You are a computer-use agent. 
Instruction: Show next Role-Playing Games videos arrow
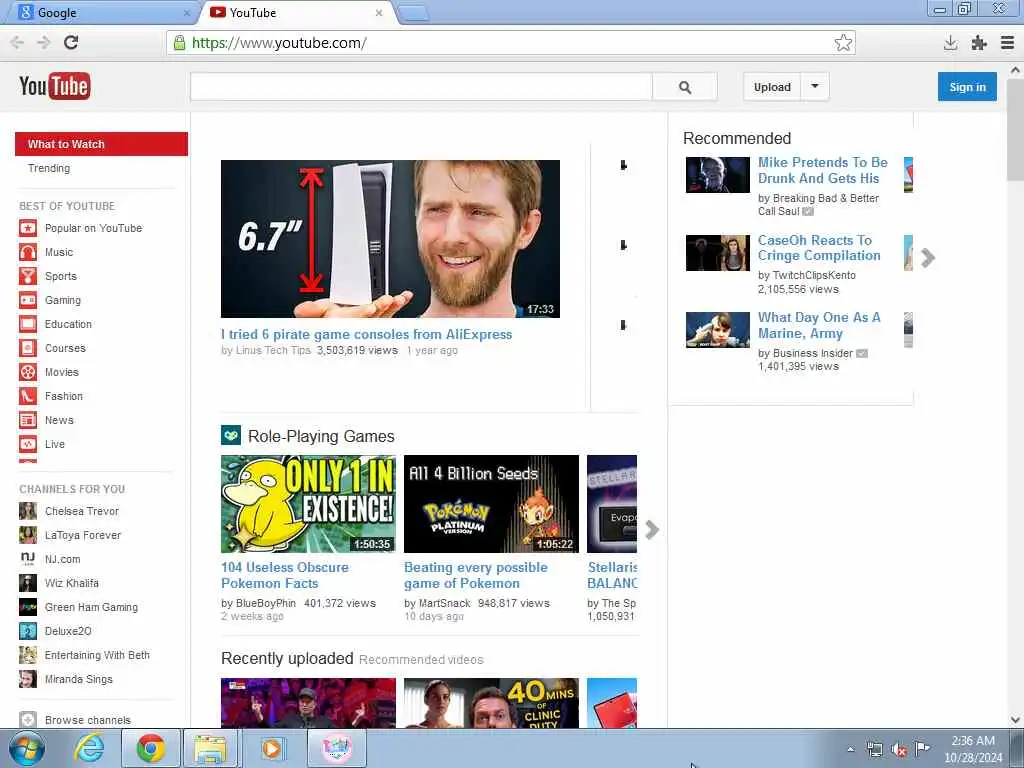[651, 530]
